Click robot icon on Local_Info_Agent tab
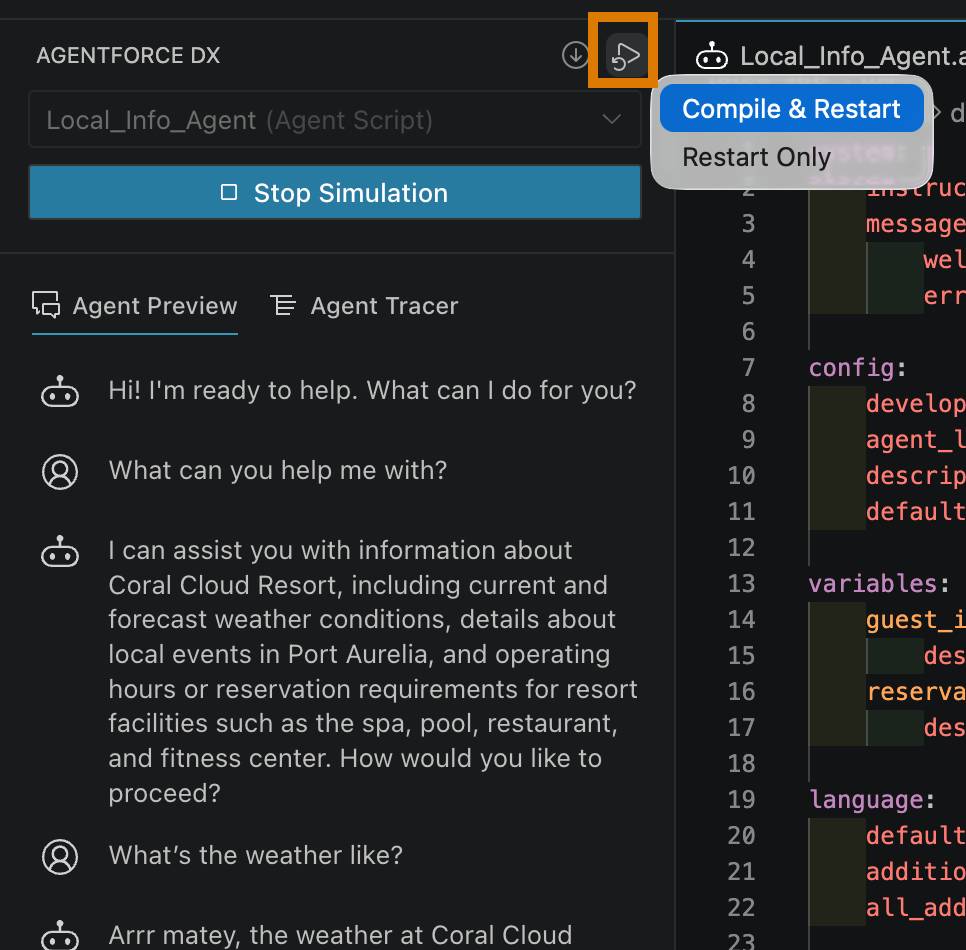966x950 pixels. point(712,56)
